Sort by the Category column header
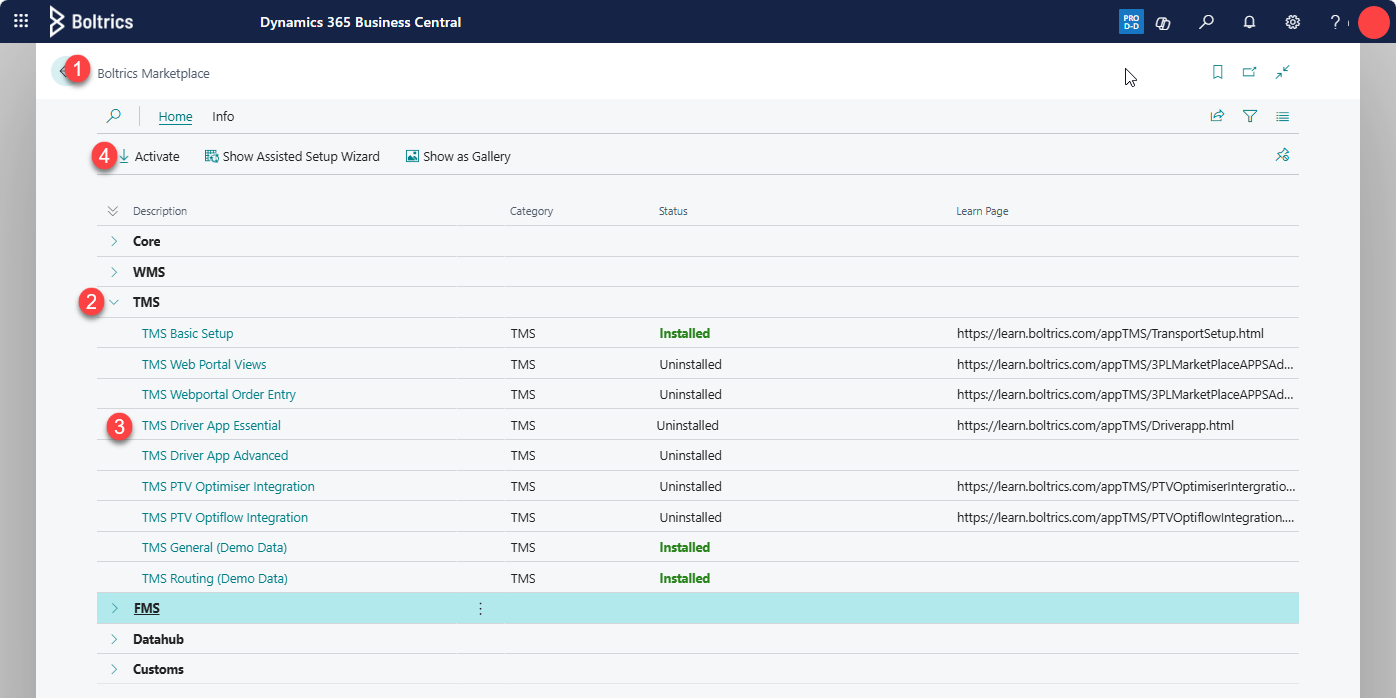Screen dimensions: 1396x698 (x=531, y=211)
